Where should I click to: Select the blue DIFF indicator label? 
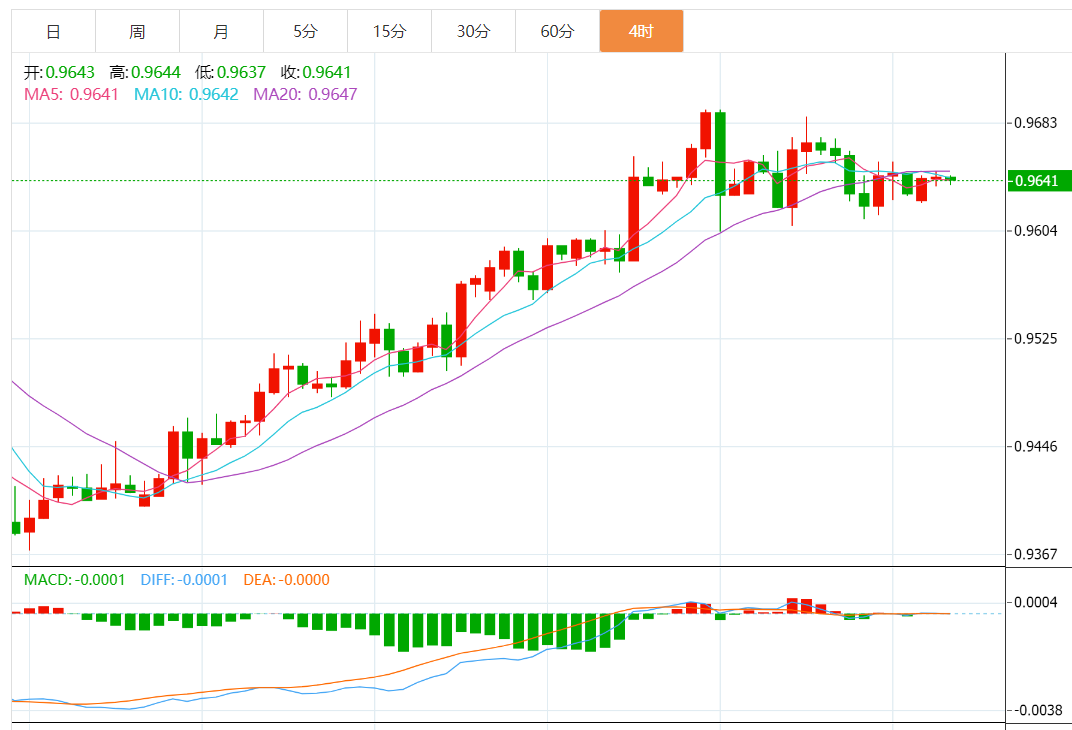(x=184, y=580)
